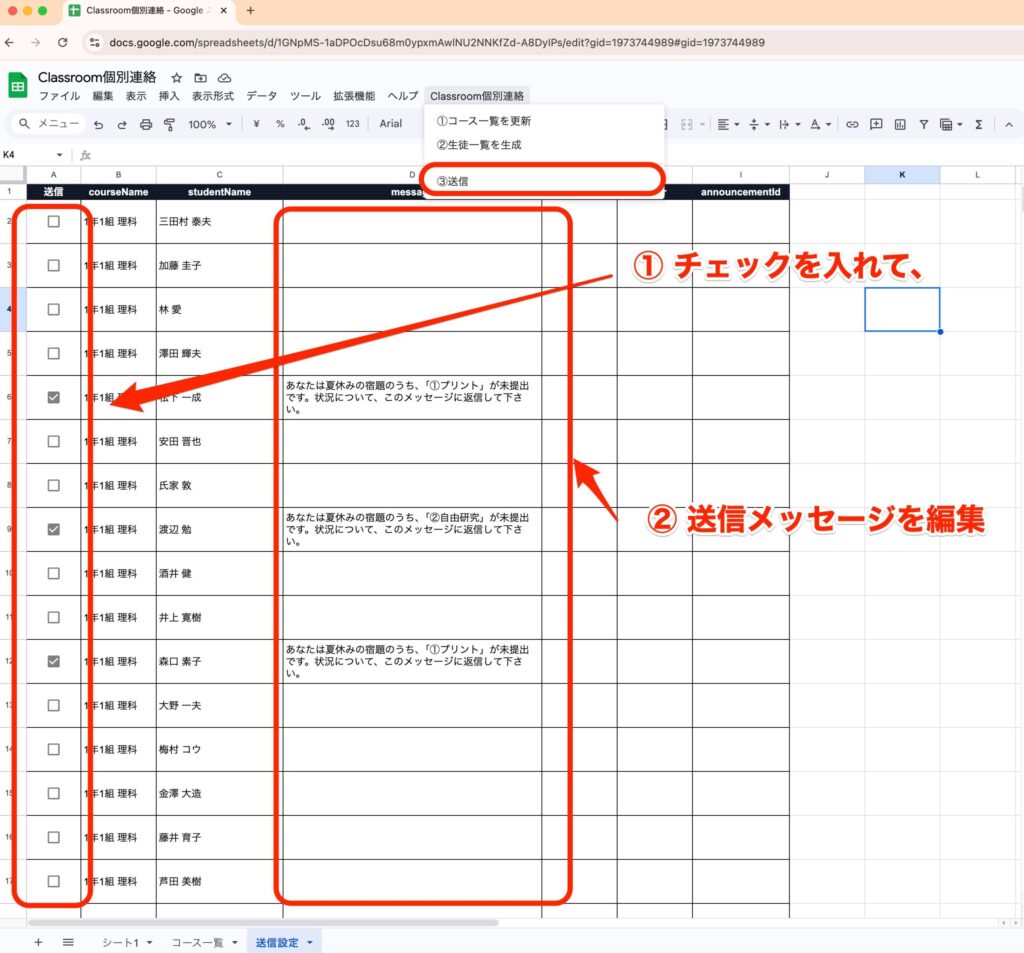Star the Classroom個別連絡 document
Viewport: 1024px width, 953px height.
click(177, 78)
